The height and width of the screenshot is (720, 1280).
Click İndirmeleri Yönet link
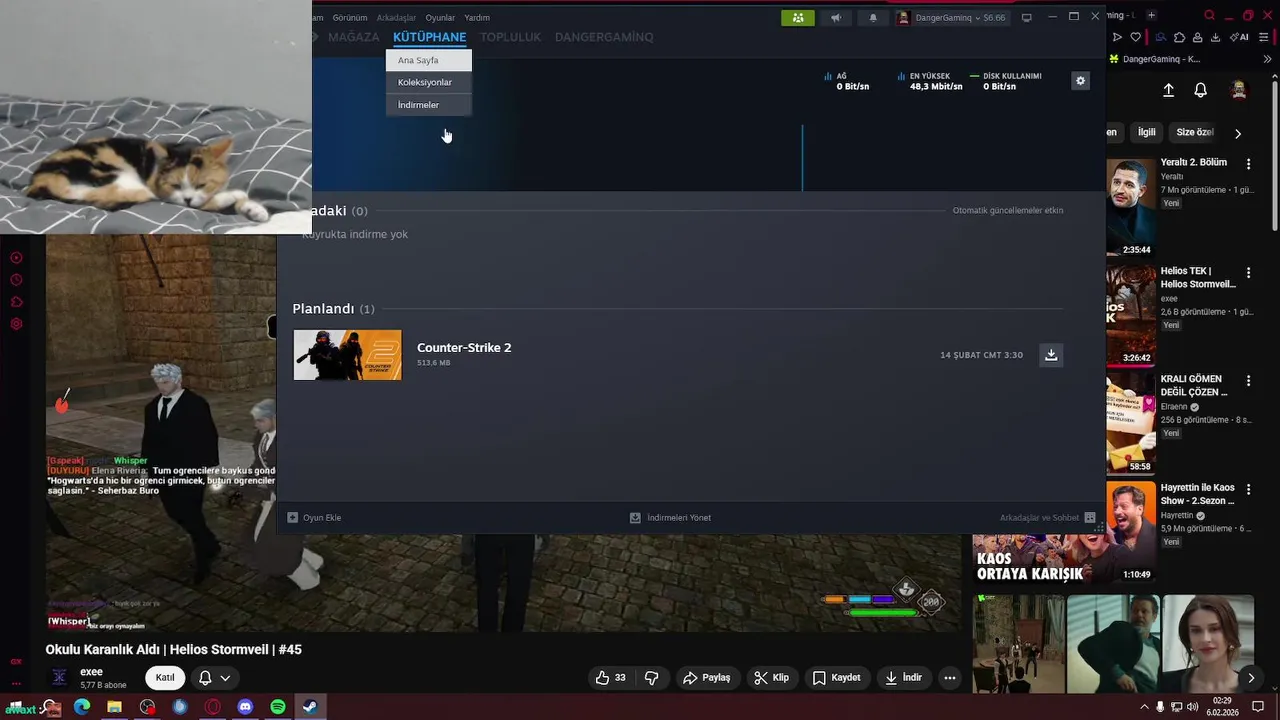click(x=670, y=518)
